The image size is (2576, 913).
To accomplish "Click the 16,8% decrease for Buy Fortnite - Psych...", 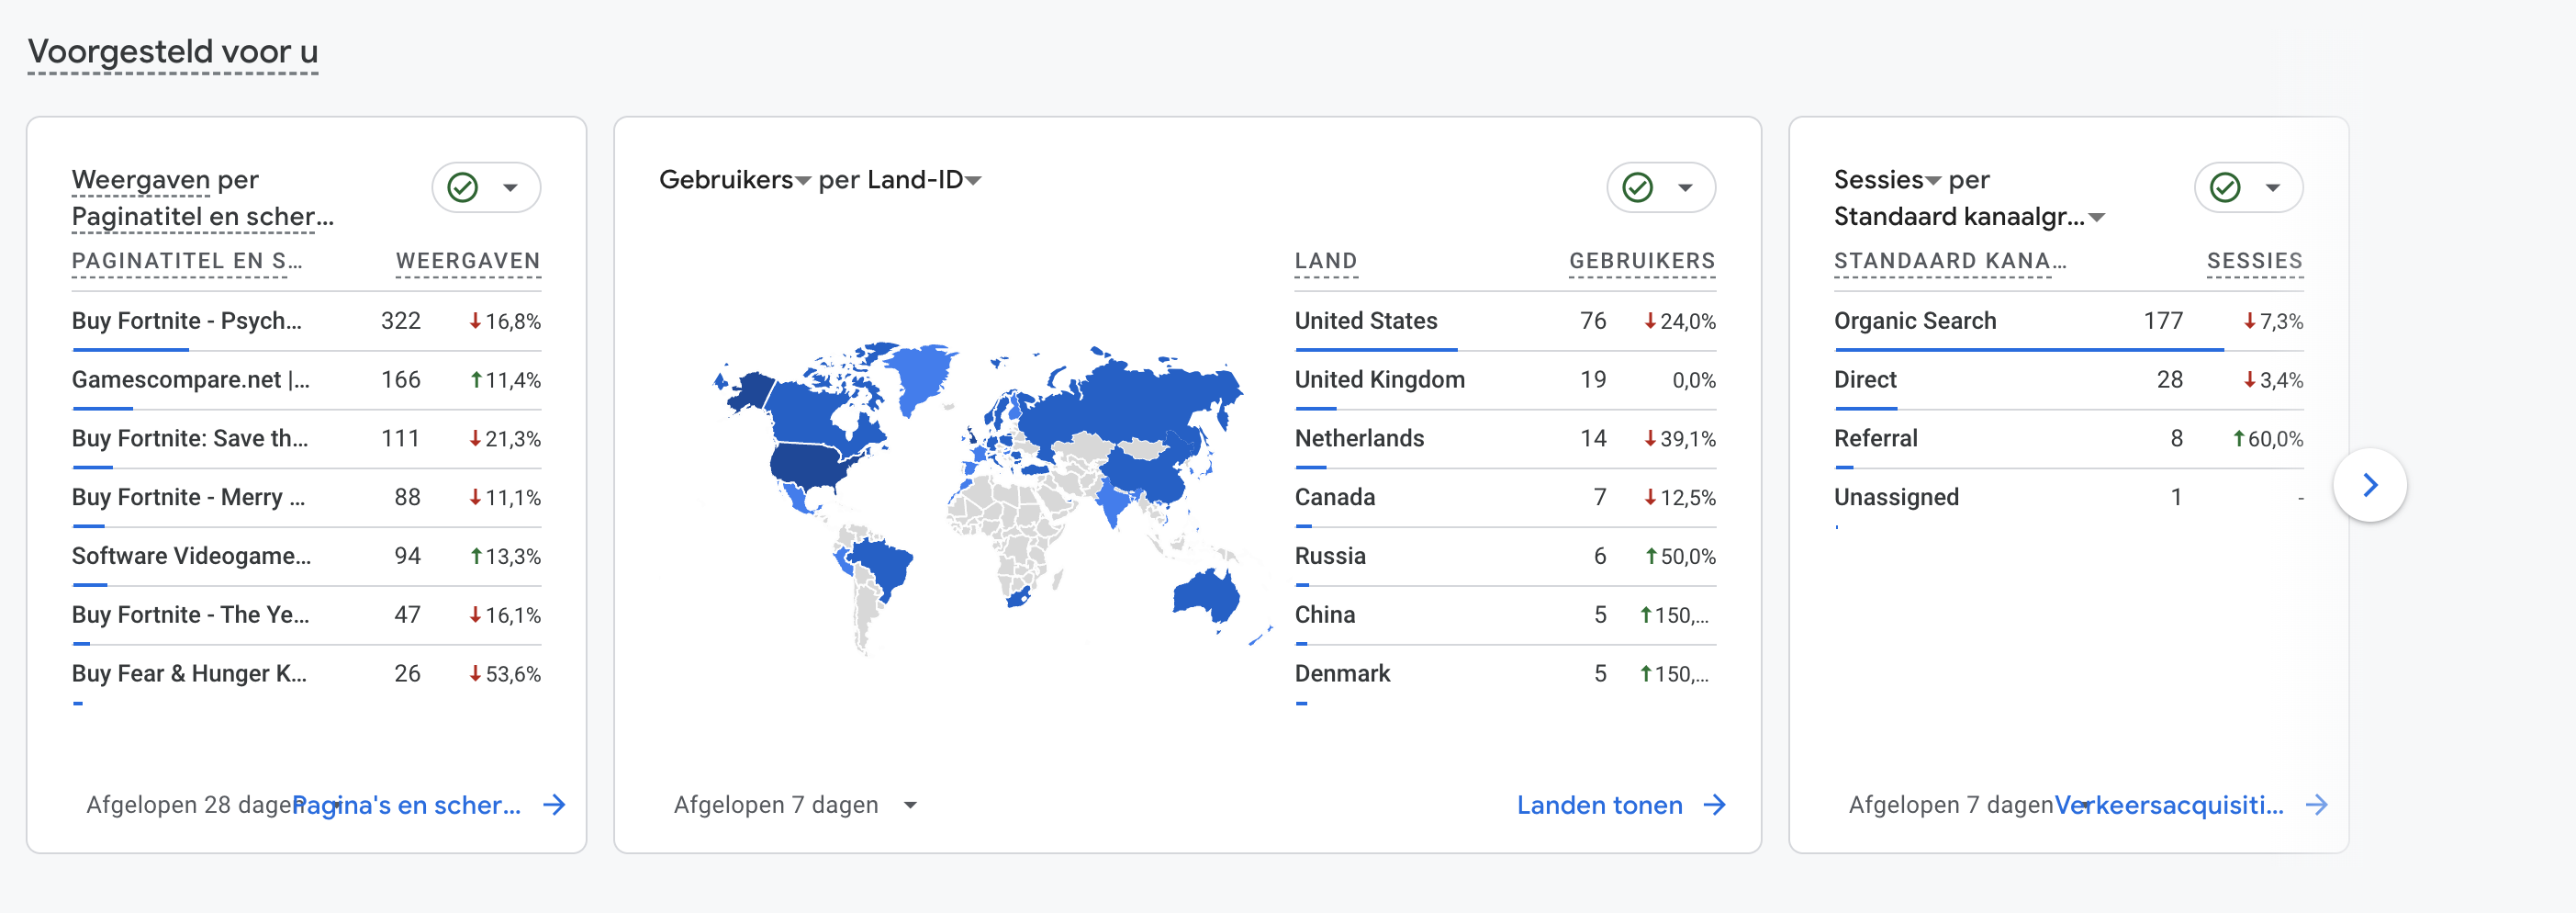I will point(505,321).
